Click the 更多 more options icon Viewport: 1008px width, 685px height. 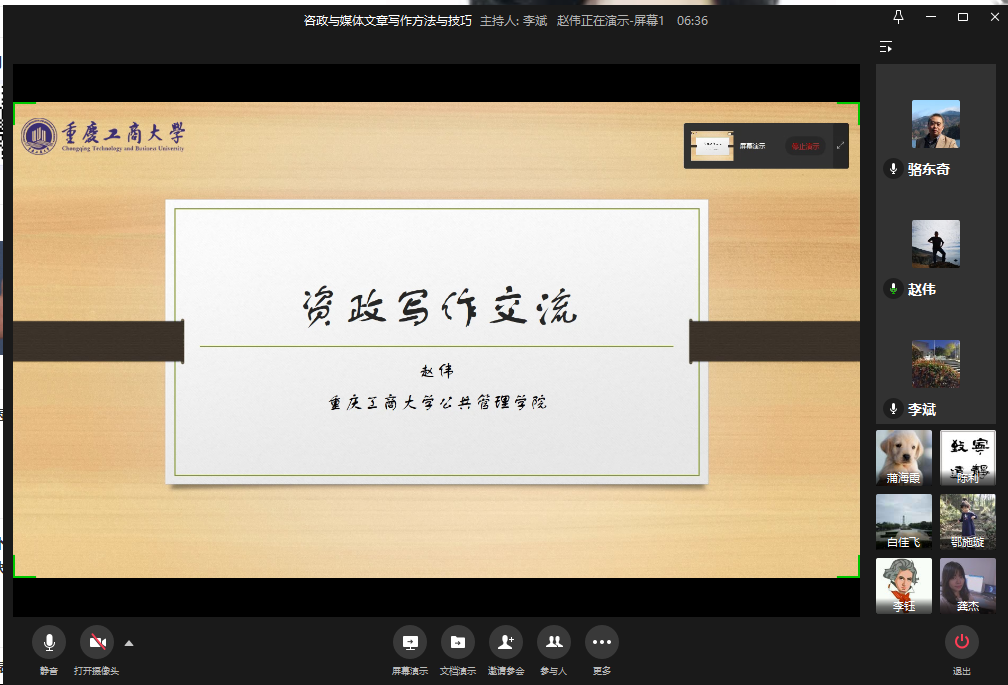[601, 642]
